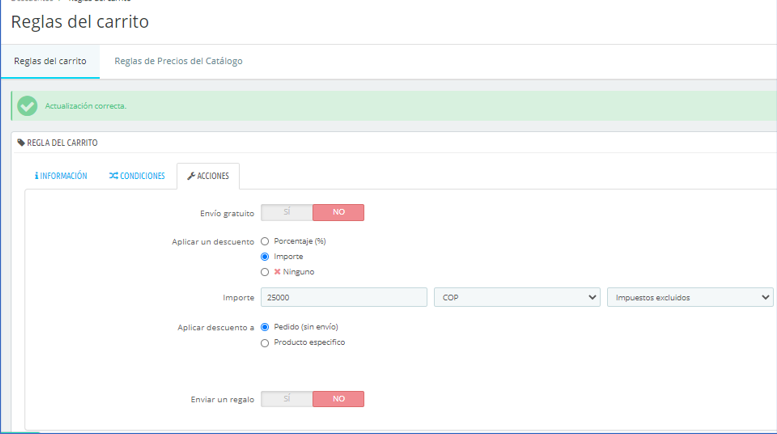Image resolution: width=777 pixels, height=434 pixels.
Task: Choose Producto específico radio button
Action: 265,343
